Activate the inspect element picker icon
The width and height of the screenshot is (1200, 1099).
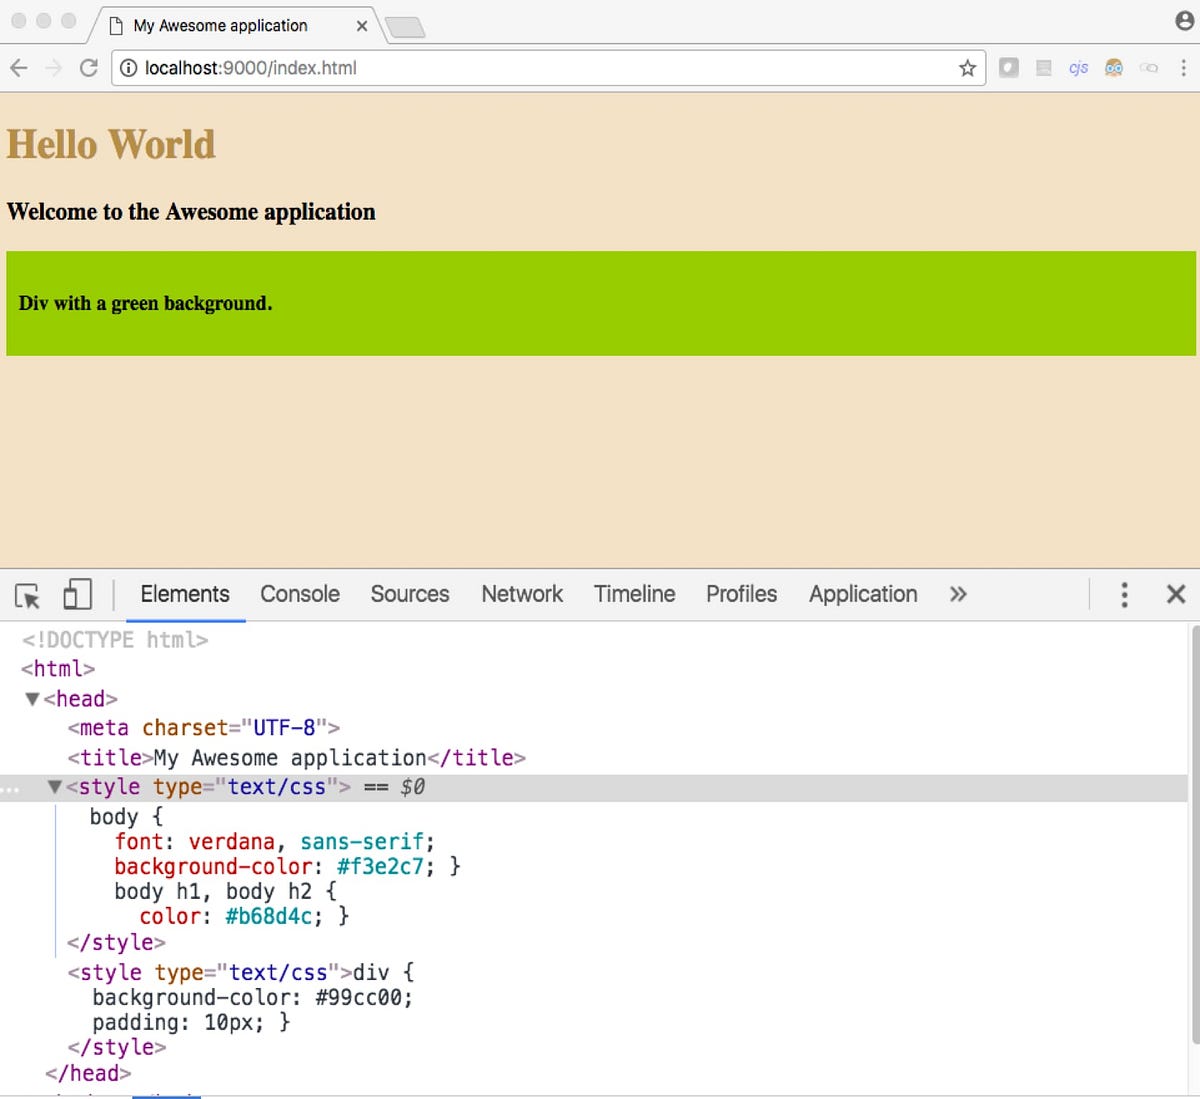28,595
